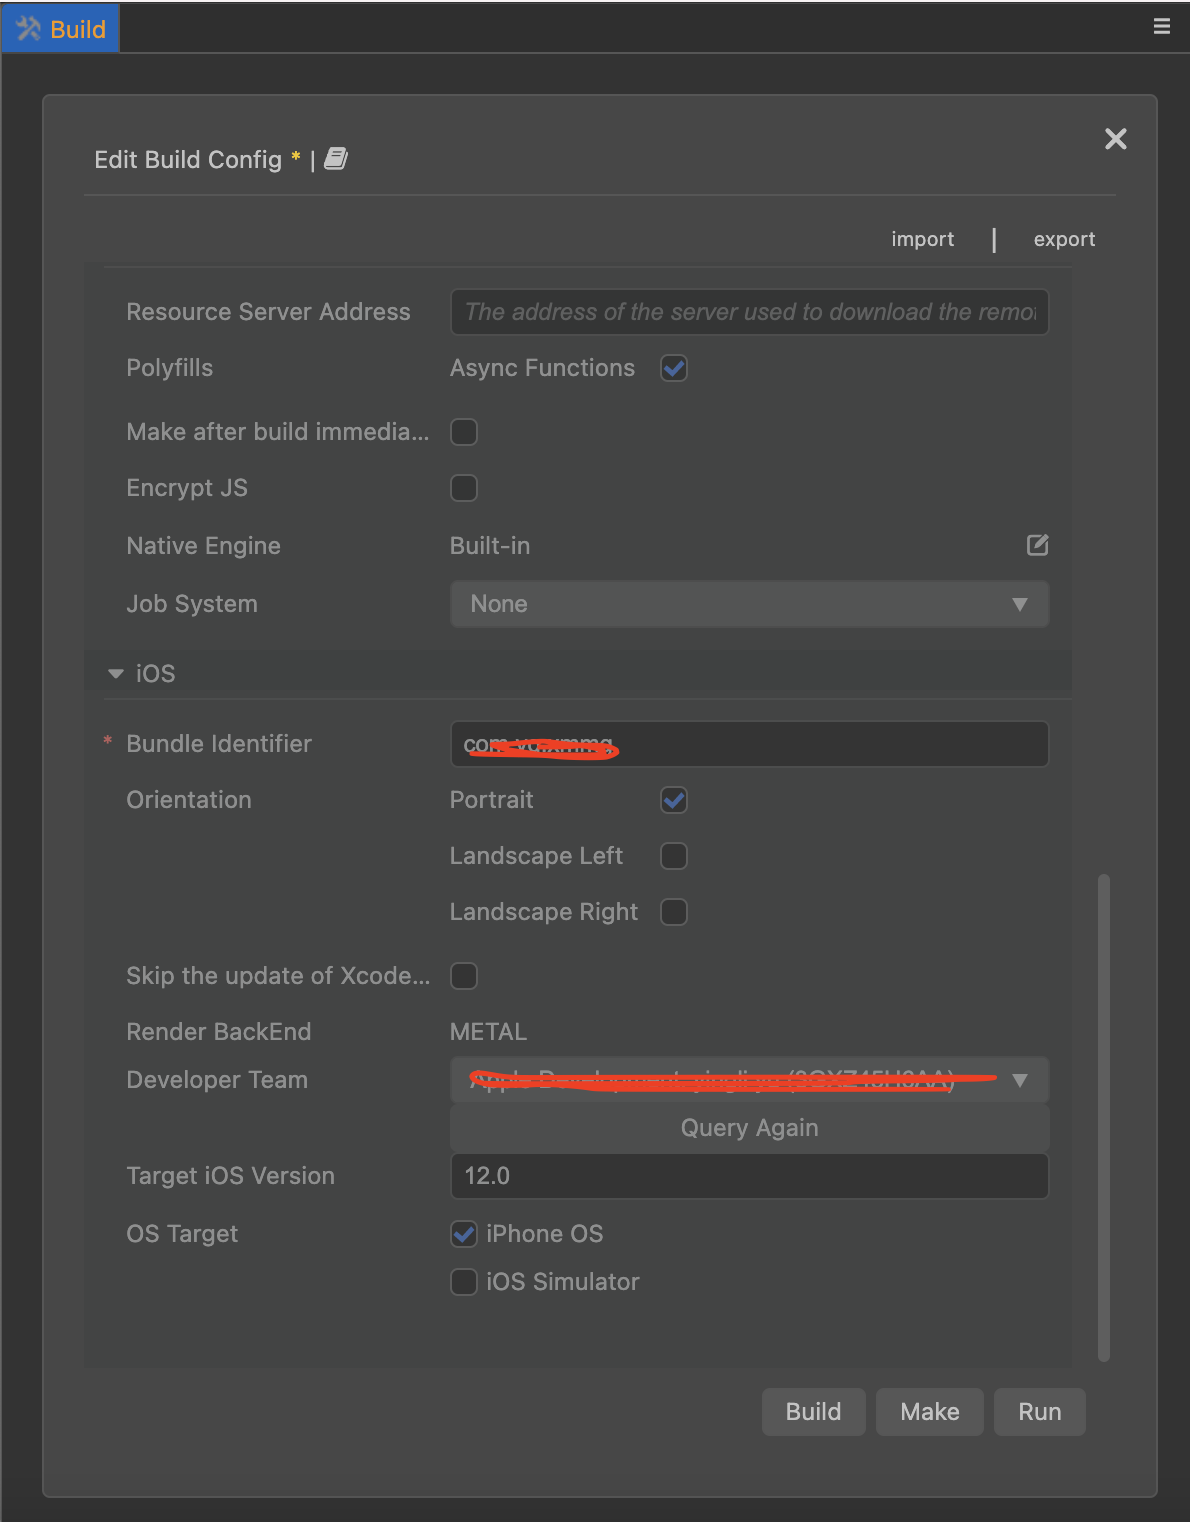Open the Build panel hamburger menu
The width and height of the screenshot is (1190, 1522).
point(1161,27)
